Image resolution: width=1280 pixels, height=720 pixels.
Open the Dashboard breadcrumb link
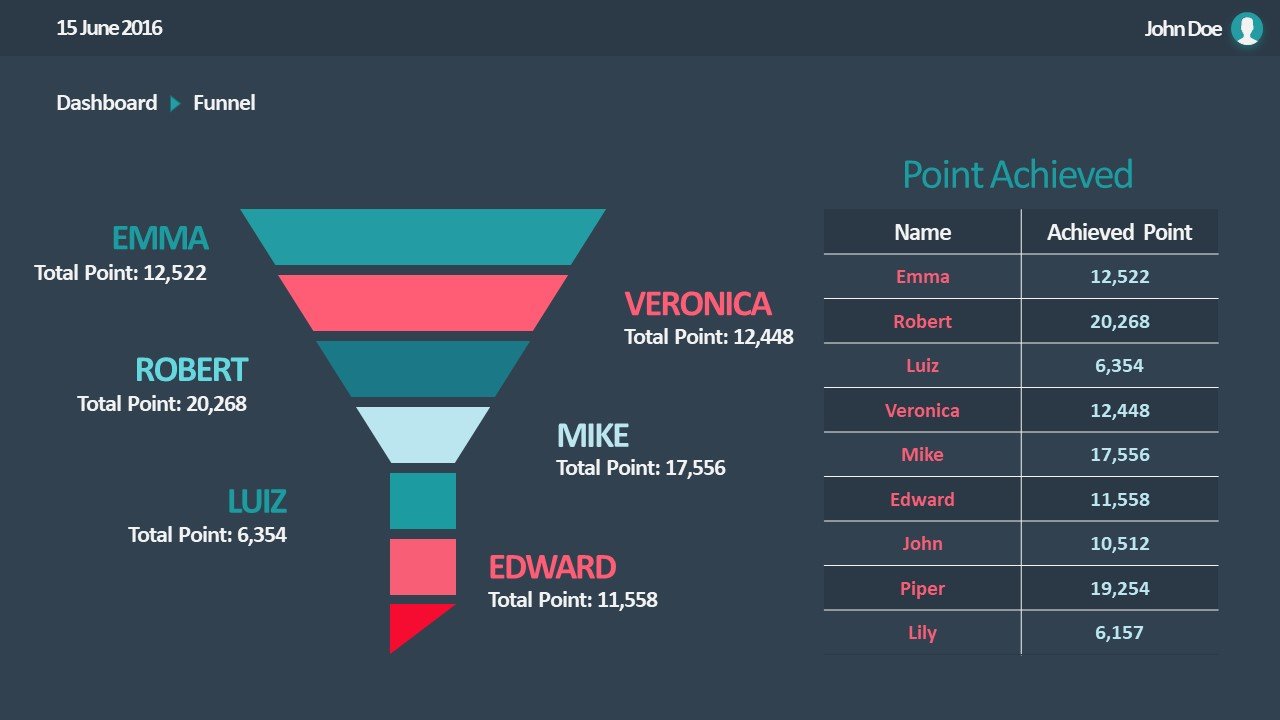click(107, 103)
